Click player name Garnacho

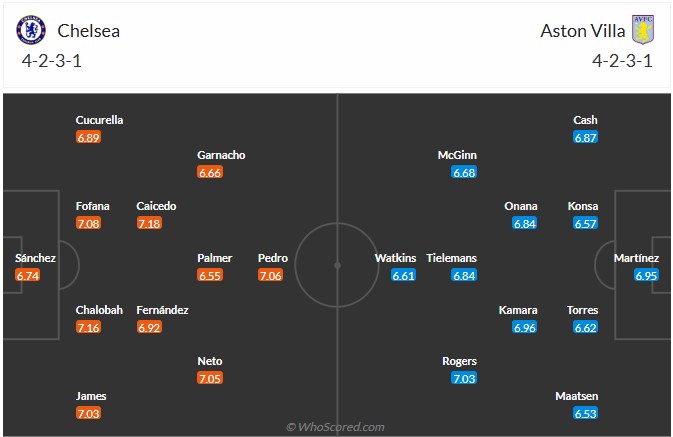coord(221,155)
